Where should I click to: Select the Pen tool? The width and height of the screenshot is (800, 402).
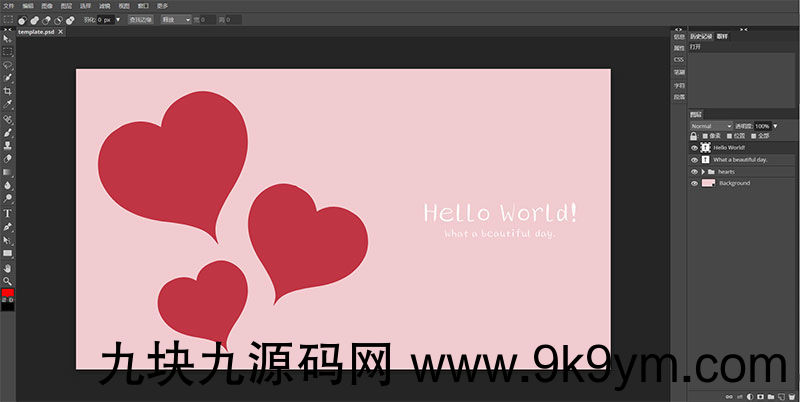point(7,227)
